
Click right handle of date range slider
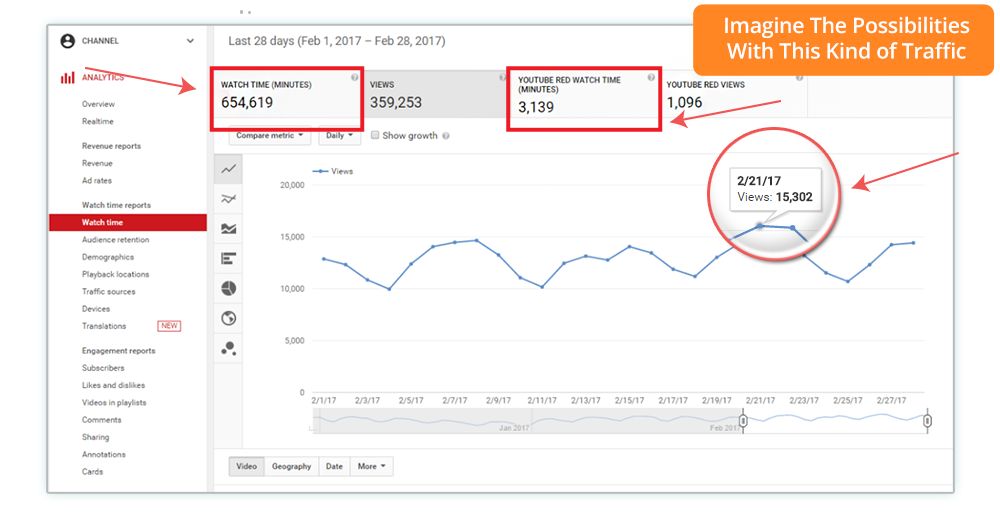(927, 421)
